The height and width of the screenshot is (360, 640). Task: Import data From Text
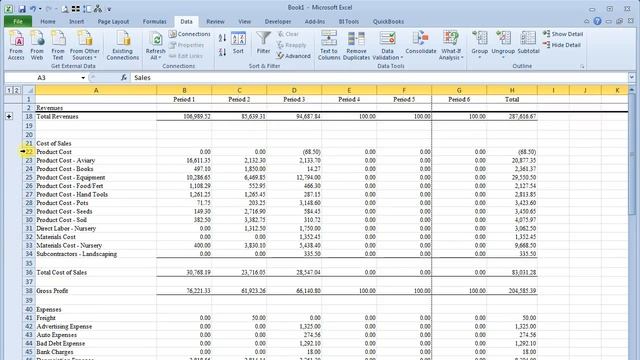click(x=58, y=45)
